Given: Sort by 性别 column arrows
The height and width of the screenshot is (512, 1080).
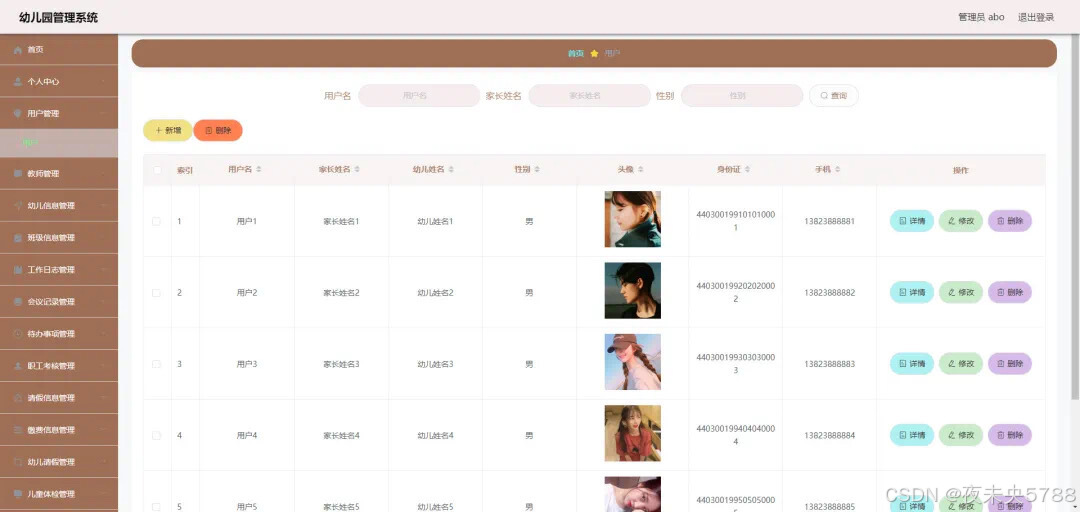Looking at the screenshot, I should 537,170.
